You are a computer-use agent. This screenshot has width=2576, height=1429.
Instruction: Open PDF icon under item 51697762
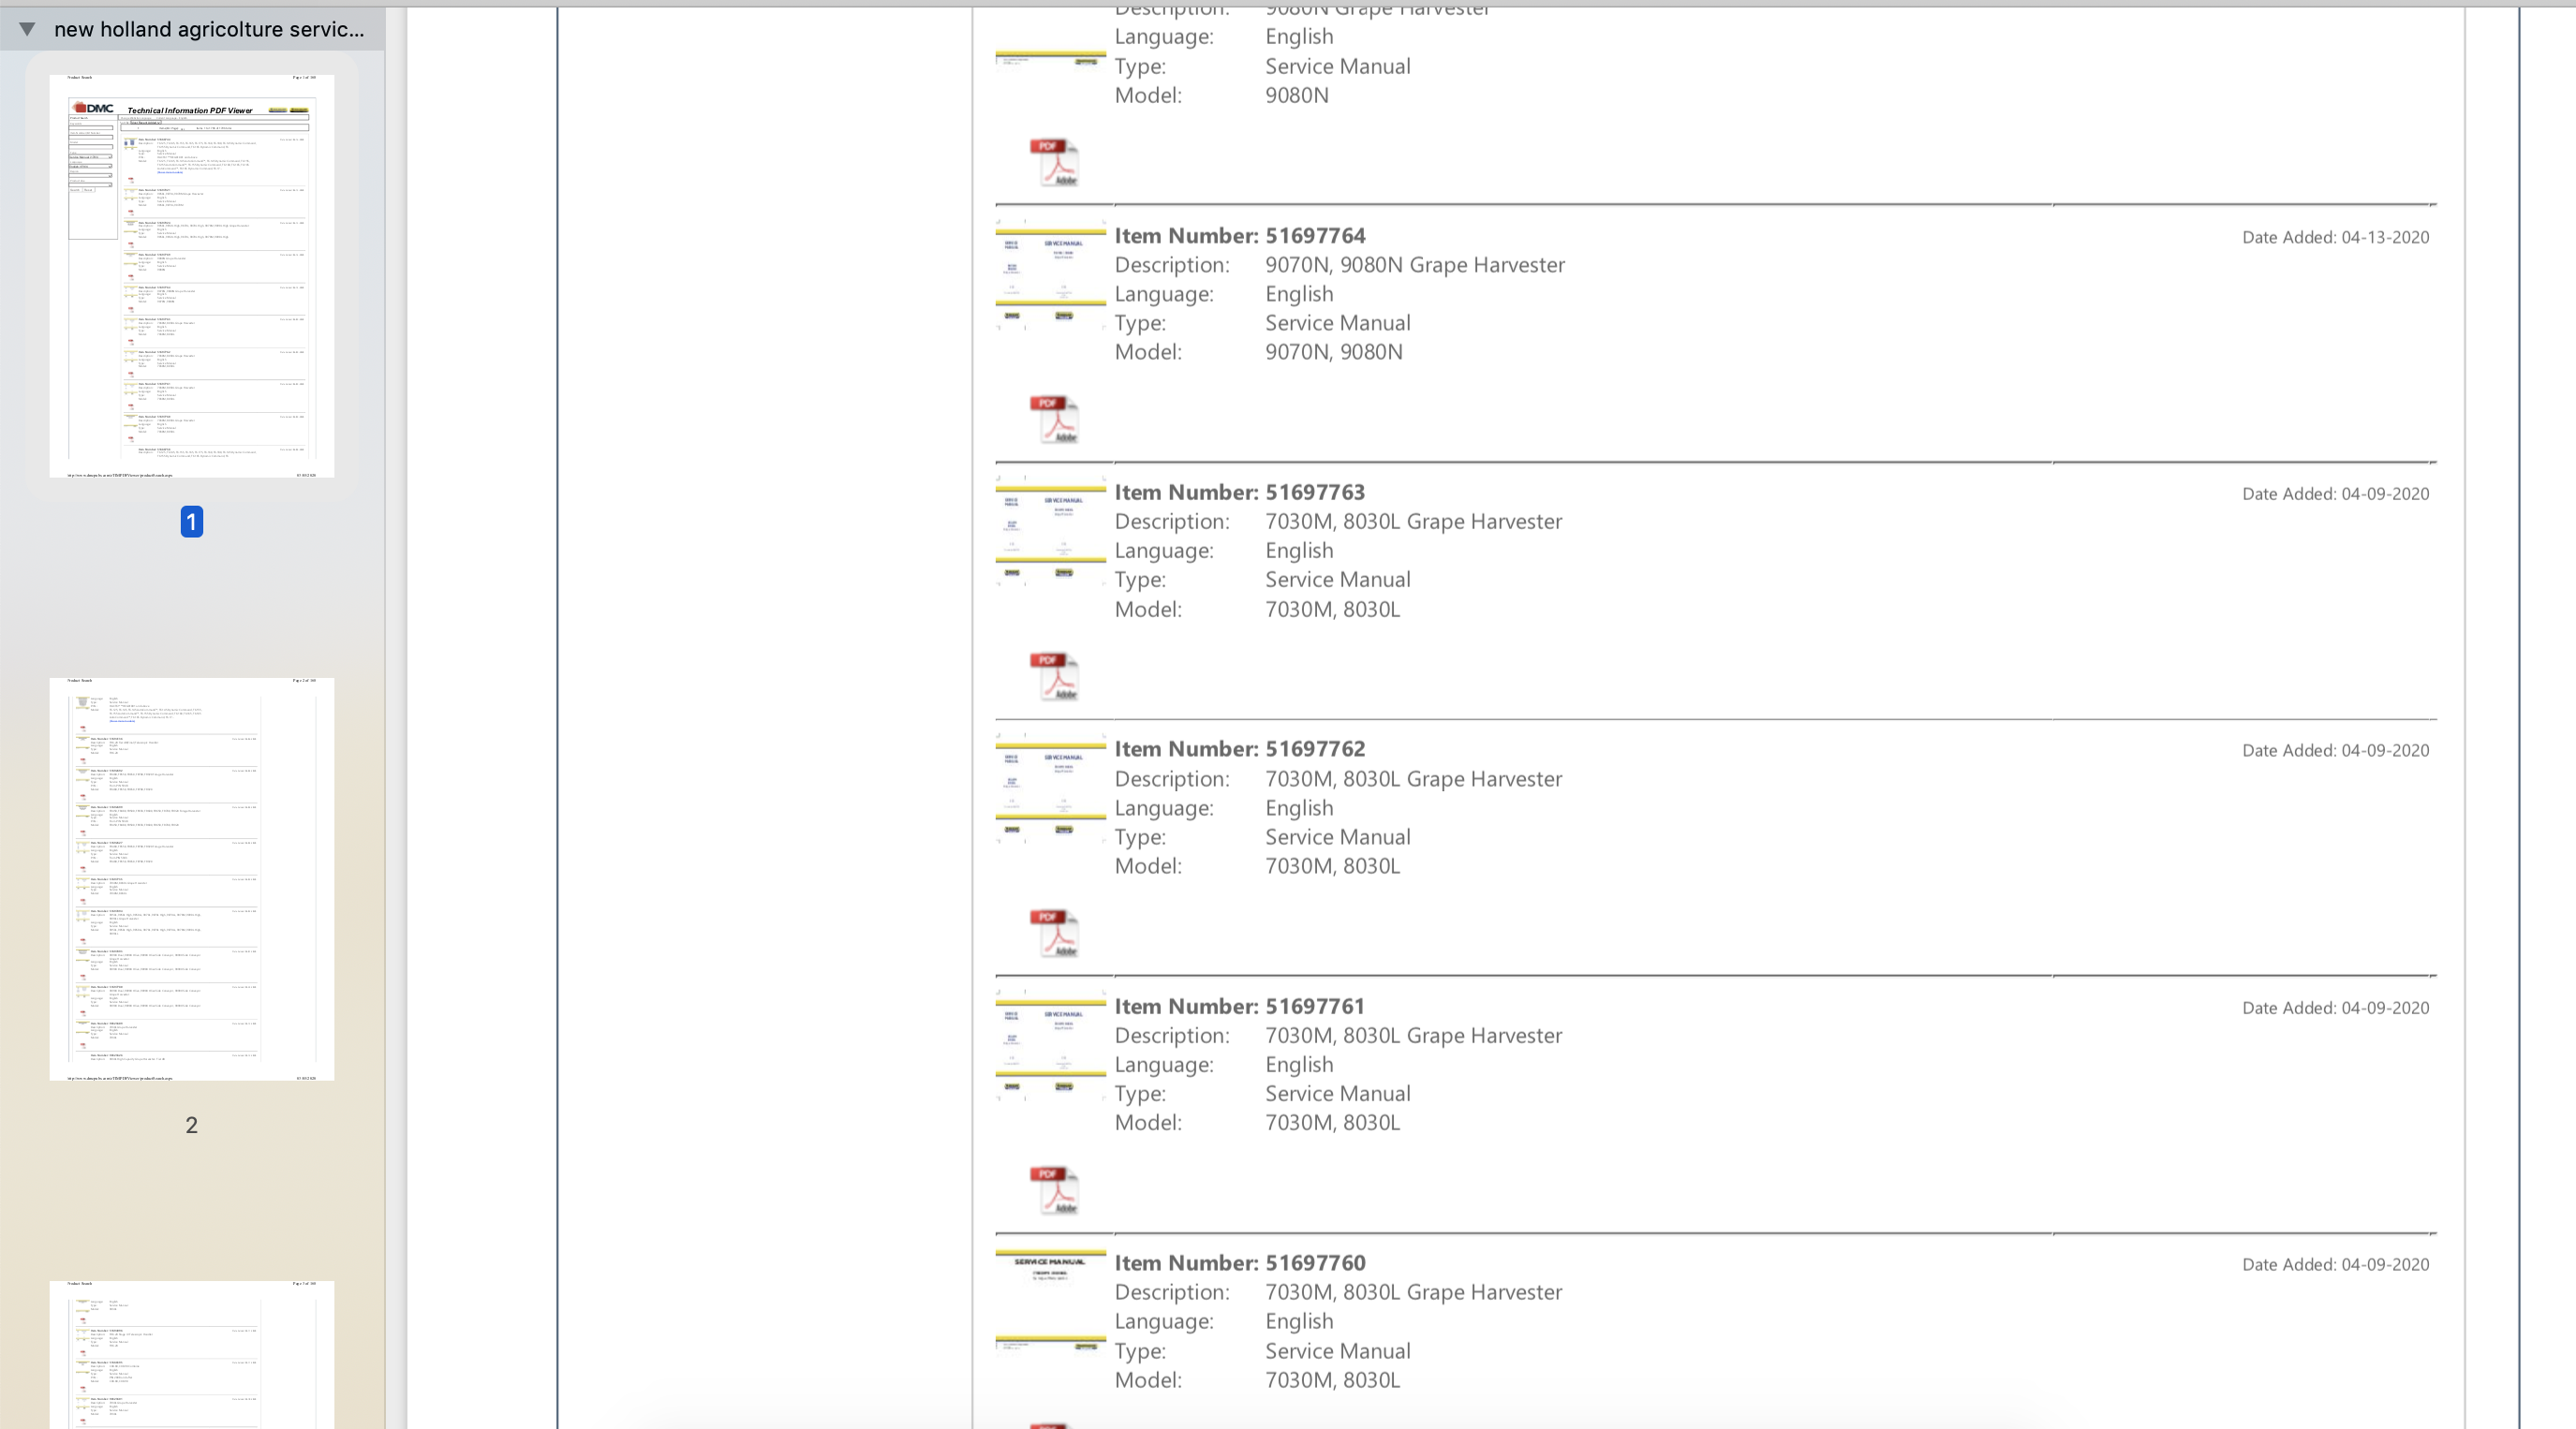1054,933
